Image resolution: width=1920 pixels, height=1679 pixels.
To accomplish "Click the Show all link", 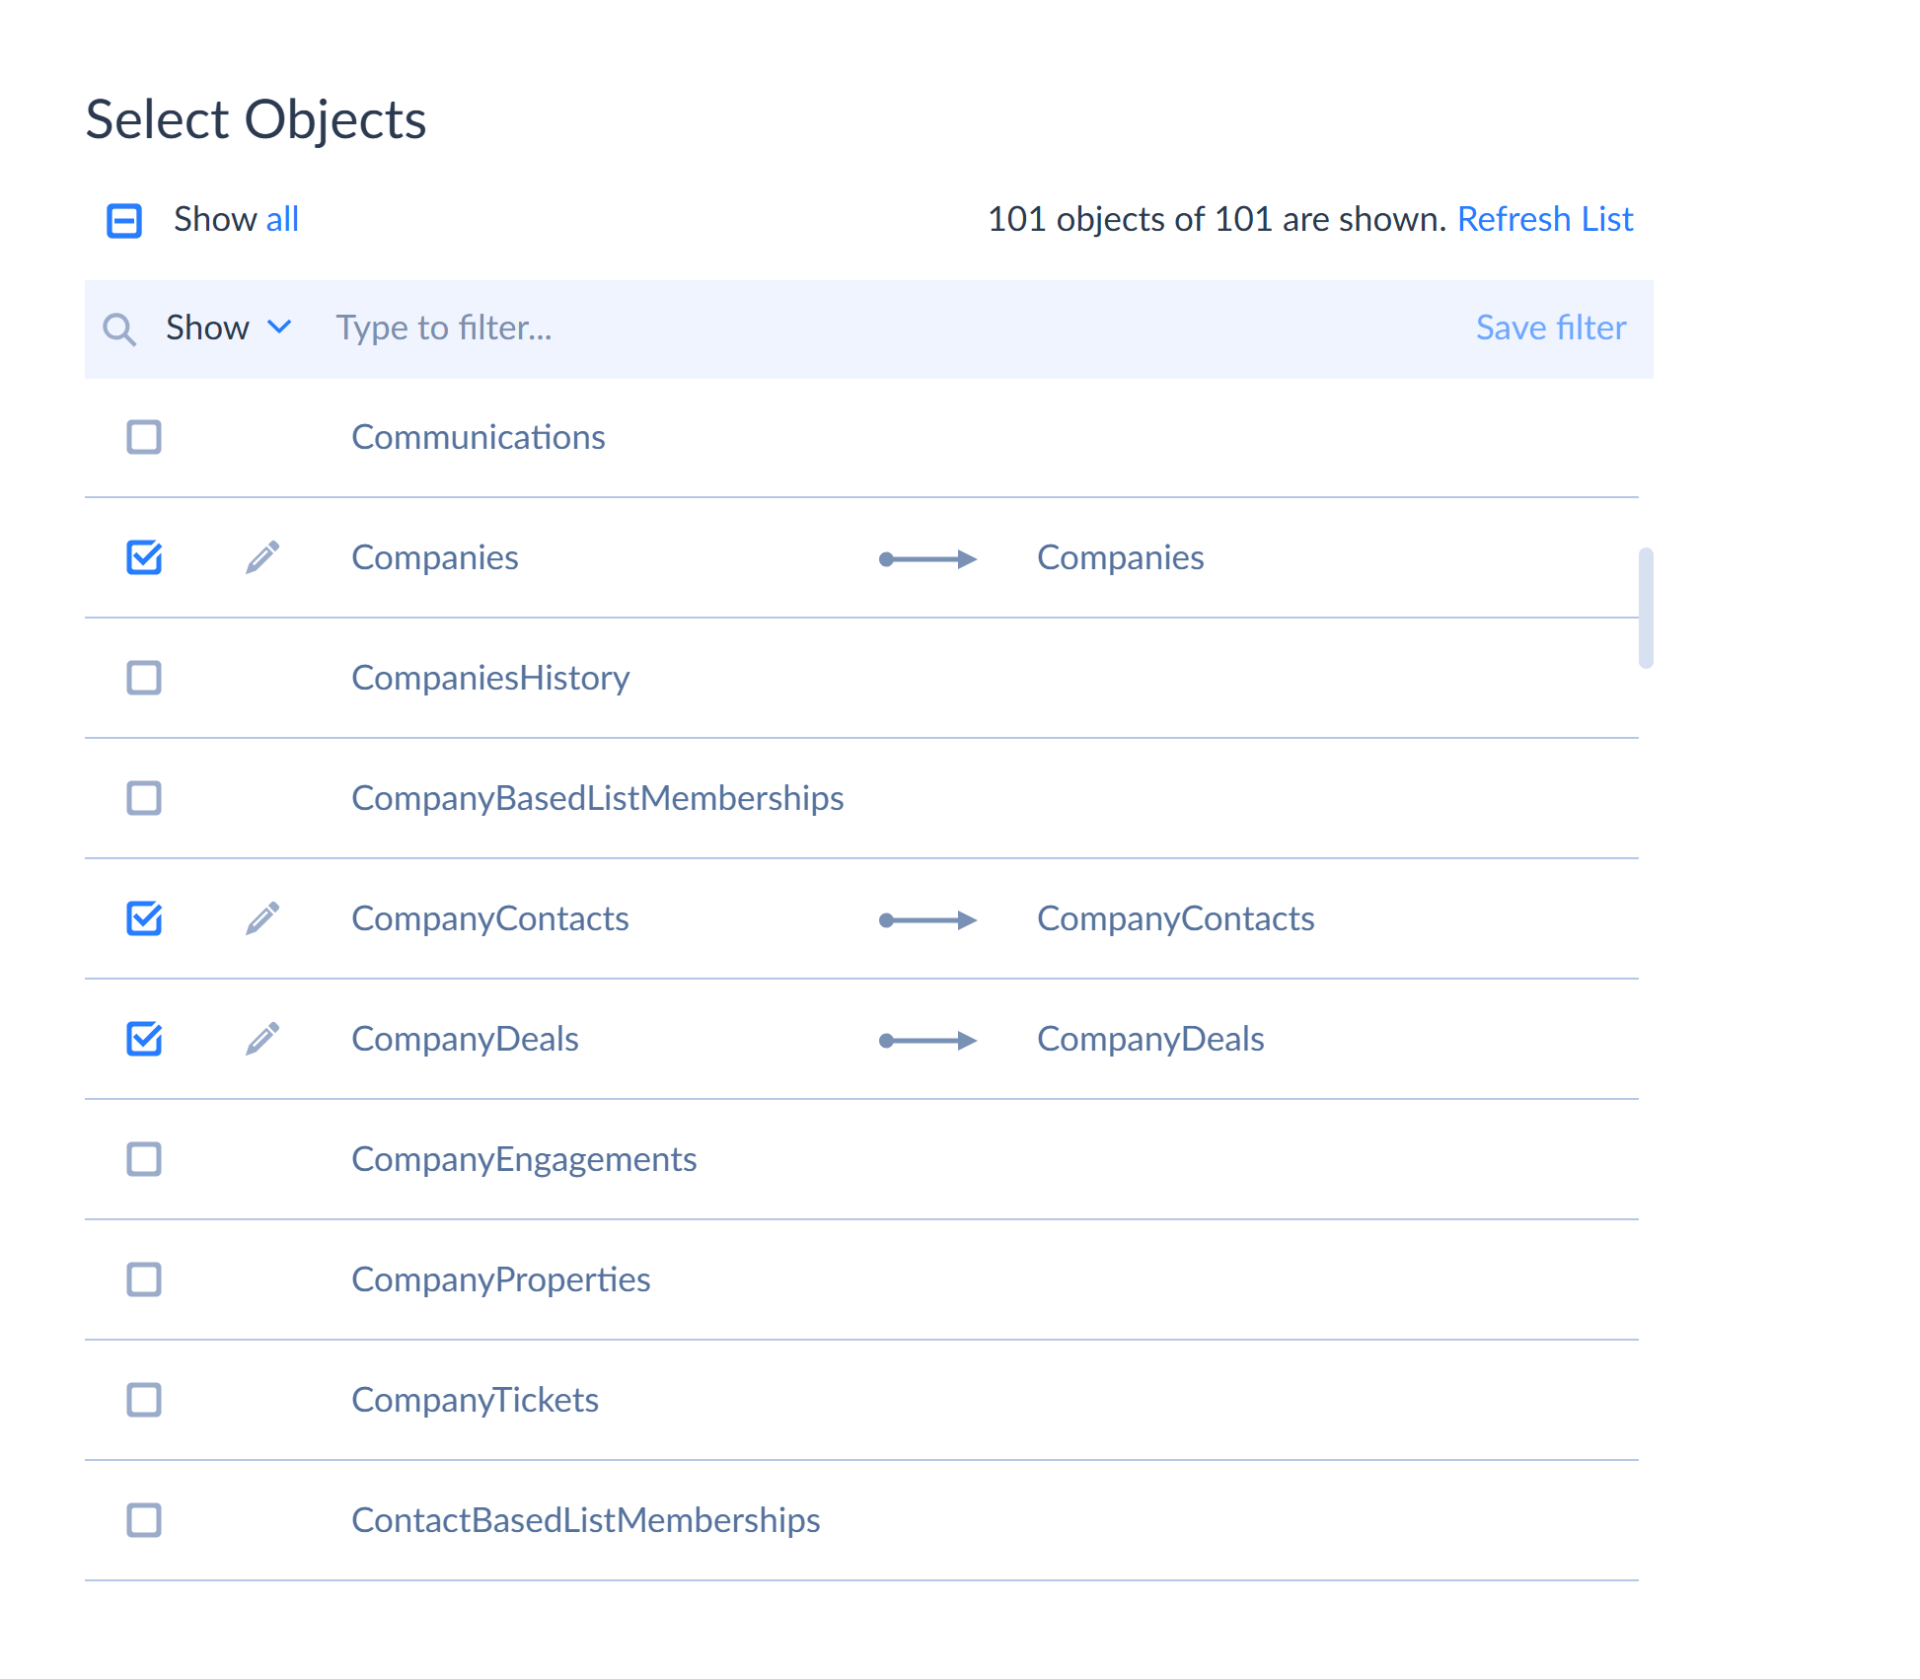I will (283, 219).
